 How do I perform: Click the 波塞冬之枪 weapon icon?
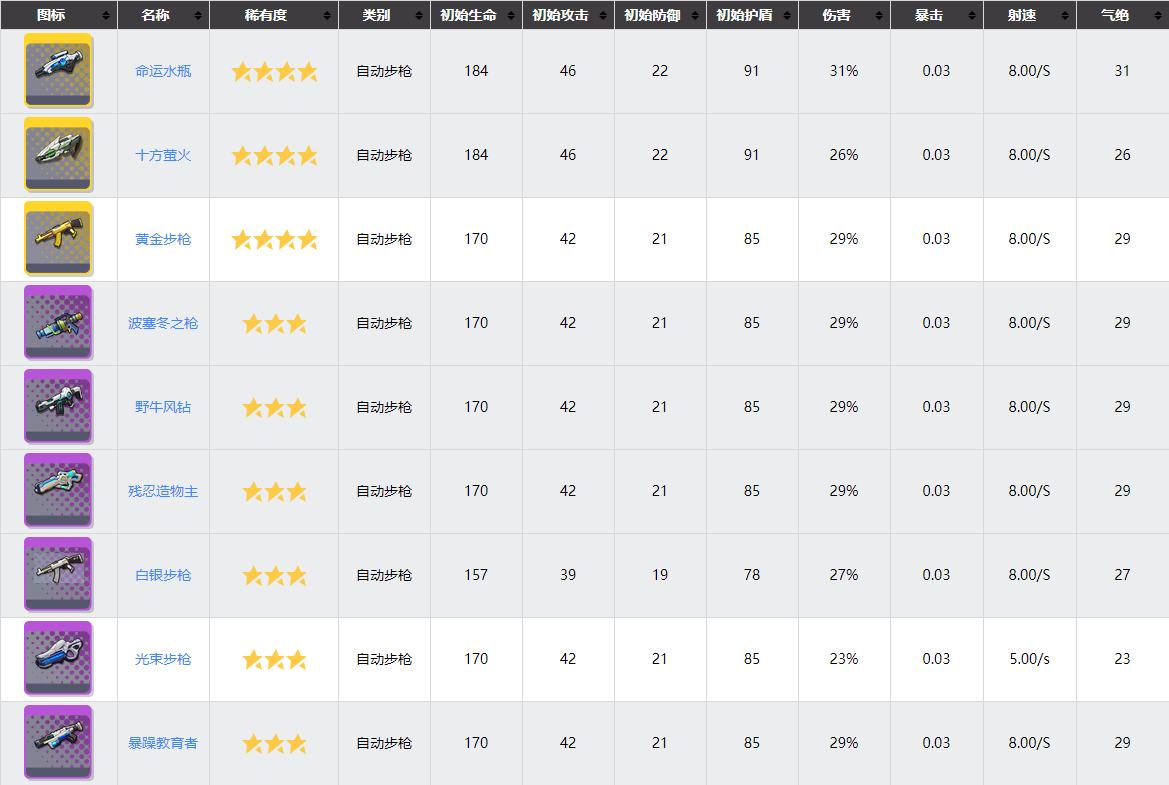[58, 323]
